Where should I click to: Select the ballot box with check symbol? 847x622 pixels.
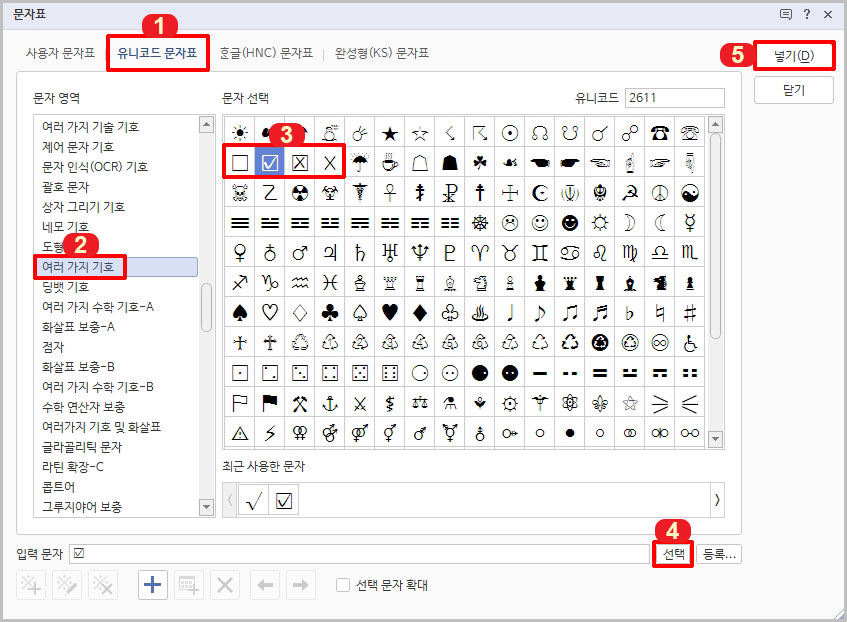point(268,160)
